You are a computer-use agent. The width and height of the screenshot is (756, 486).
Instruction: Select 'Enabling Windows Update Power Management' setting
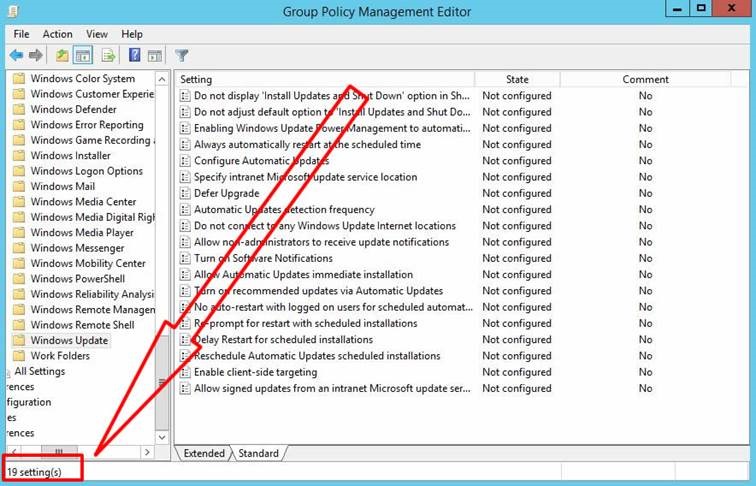pos(332,128)
